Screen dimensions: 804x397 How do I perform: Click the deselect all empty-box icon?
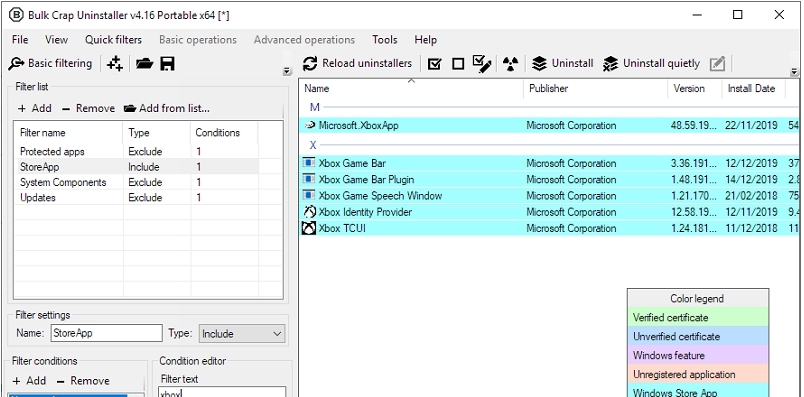pyautogui.click(x=458, y=64)
